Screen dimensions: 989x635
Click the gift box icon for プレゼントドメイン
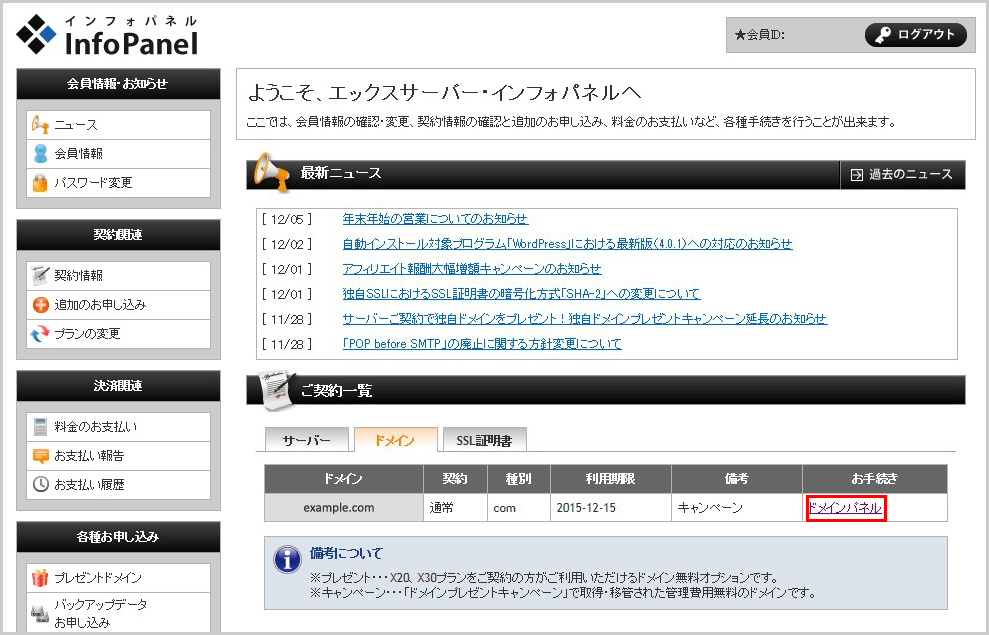pyautogui.click(x=40, y=577)
